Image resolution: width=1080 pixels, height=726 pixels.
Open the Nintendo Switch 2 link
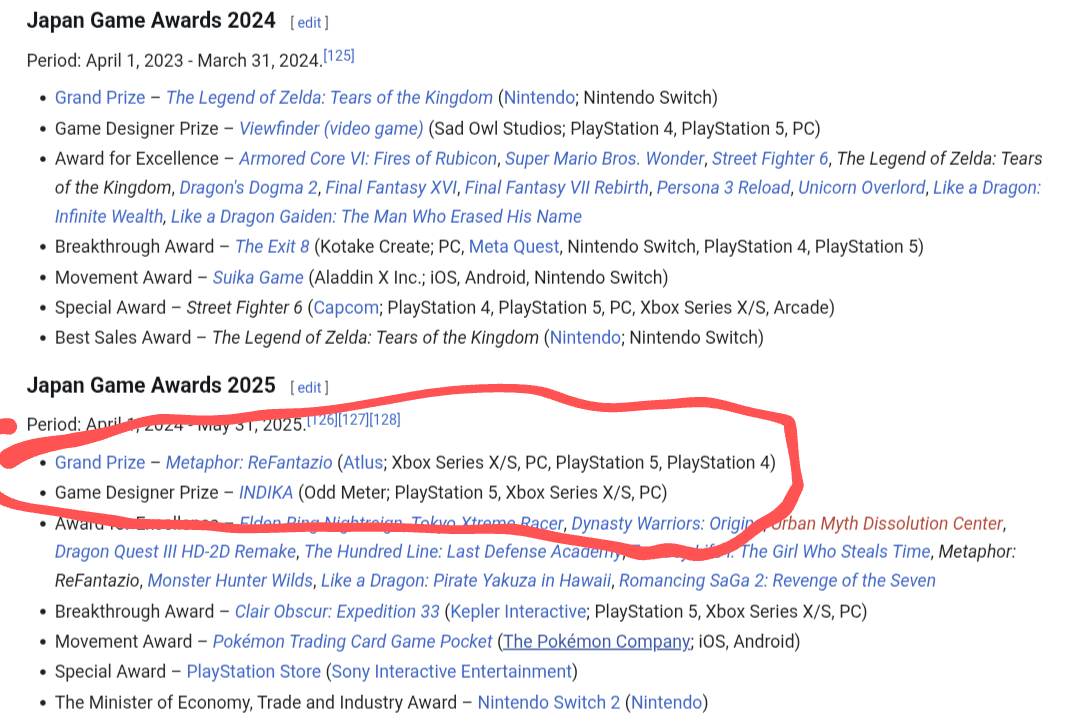coord(549,703)
